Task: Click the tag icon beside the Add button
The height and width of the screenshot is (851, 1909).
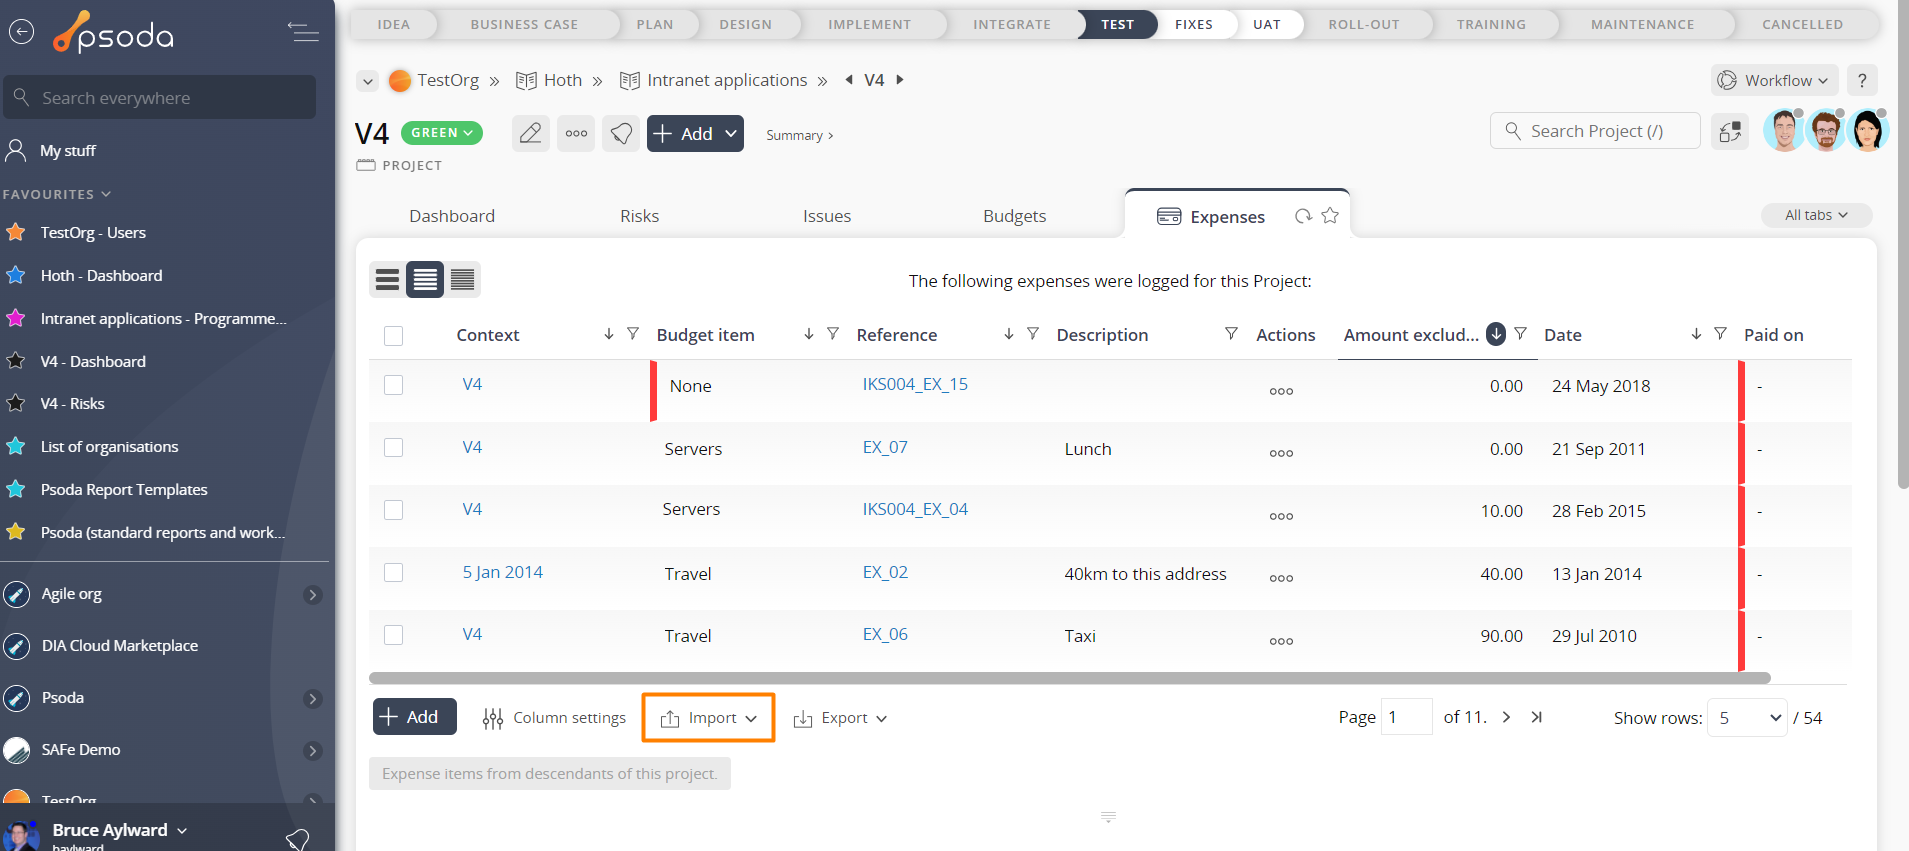Action: point(621,133)
